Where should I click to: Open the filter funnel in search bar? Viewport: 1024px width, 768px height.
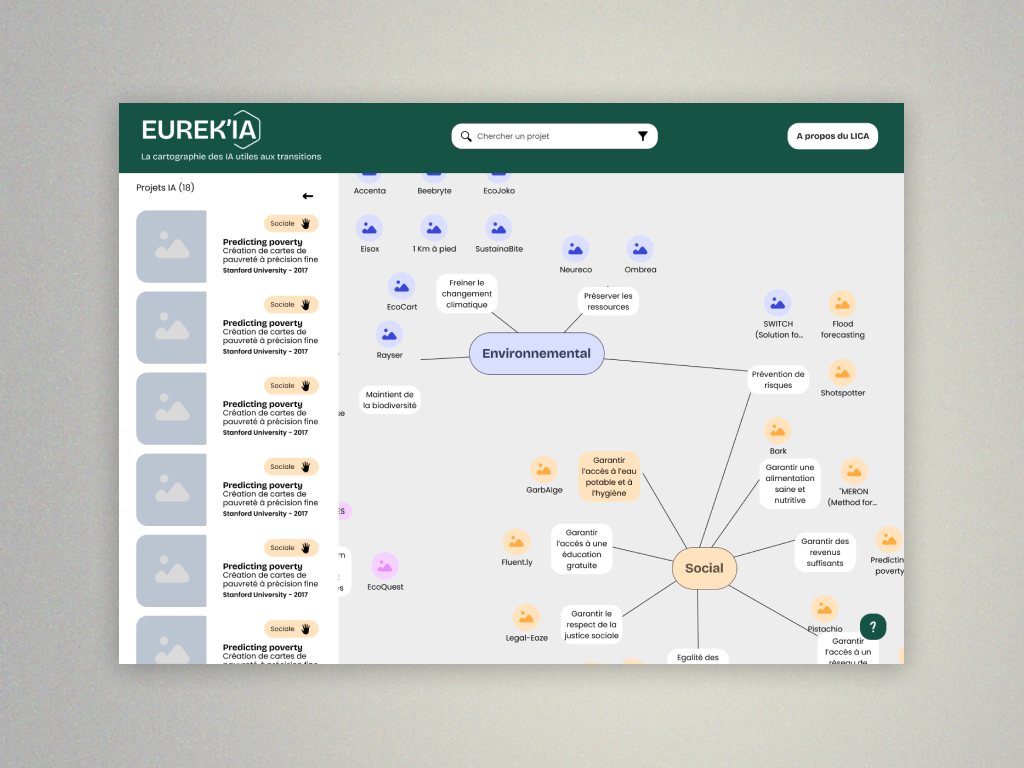point(643,136)
